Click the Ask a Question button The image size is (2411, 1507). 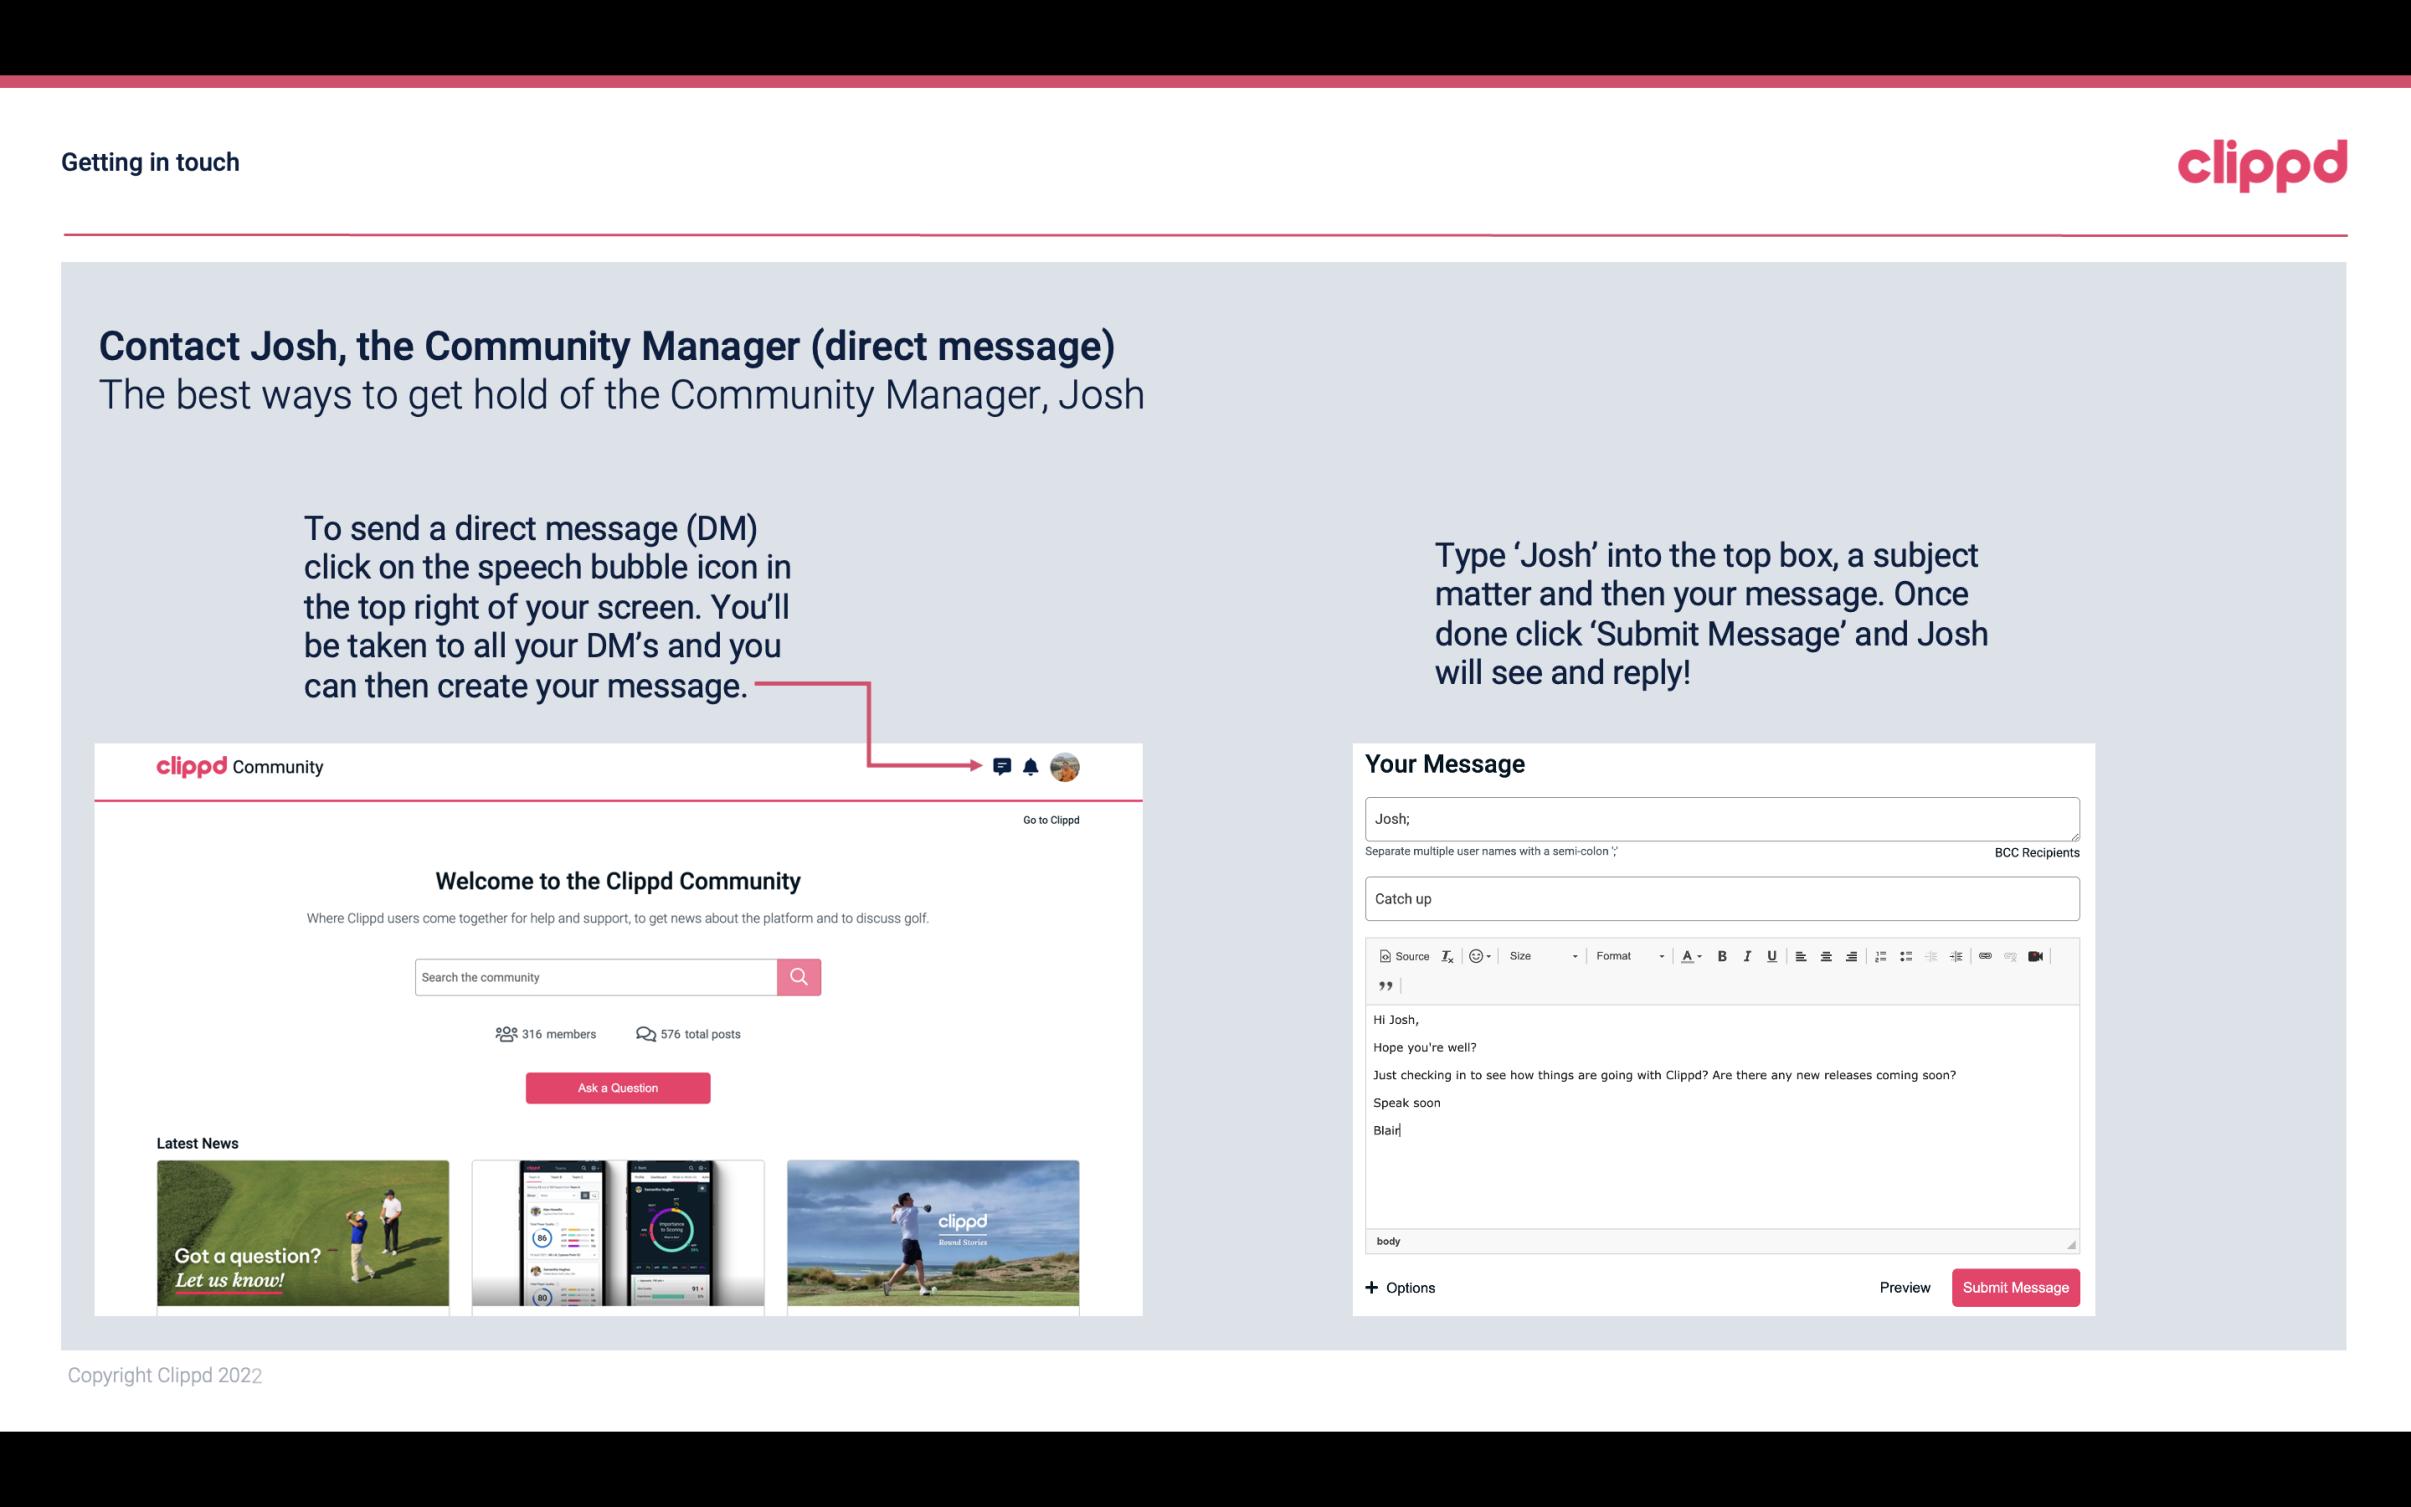618,1085
